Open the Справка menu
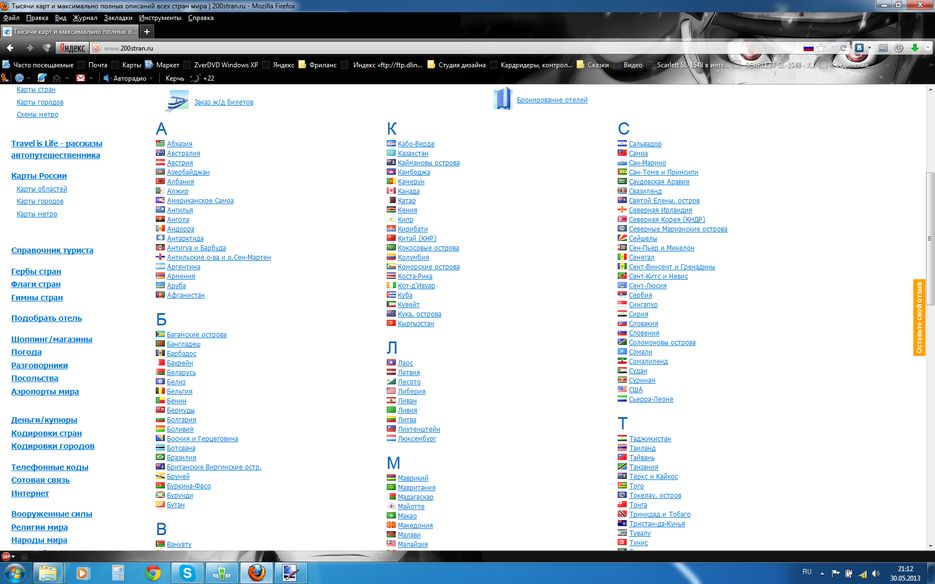 coord(200,18)
